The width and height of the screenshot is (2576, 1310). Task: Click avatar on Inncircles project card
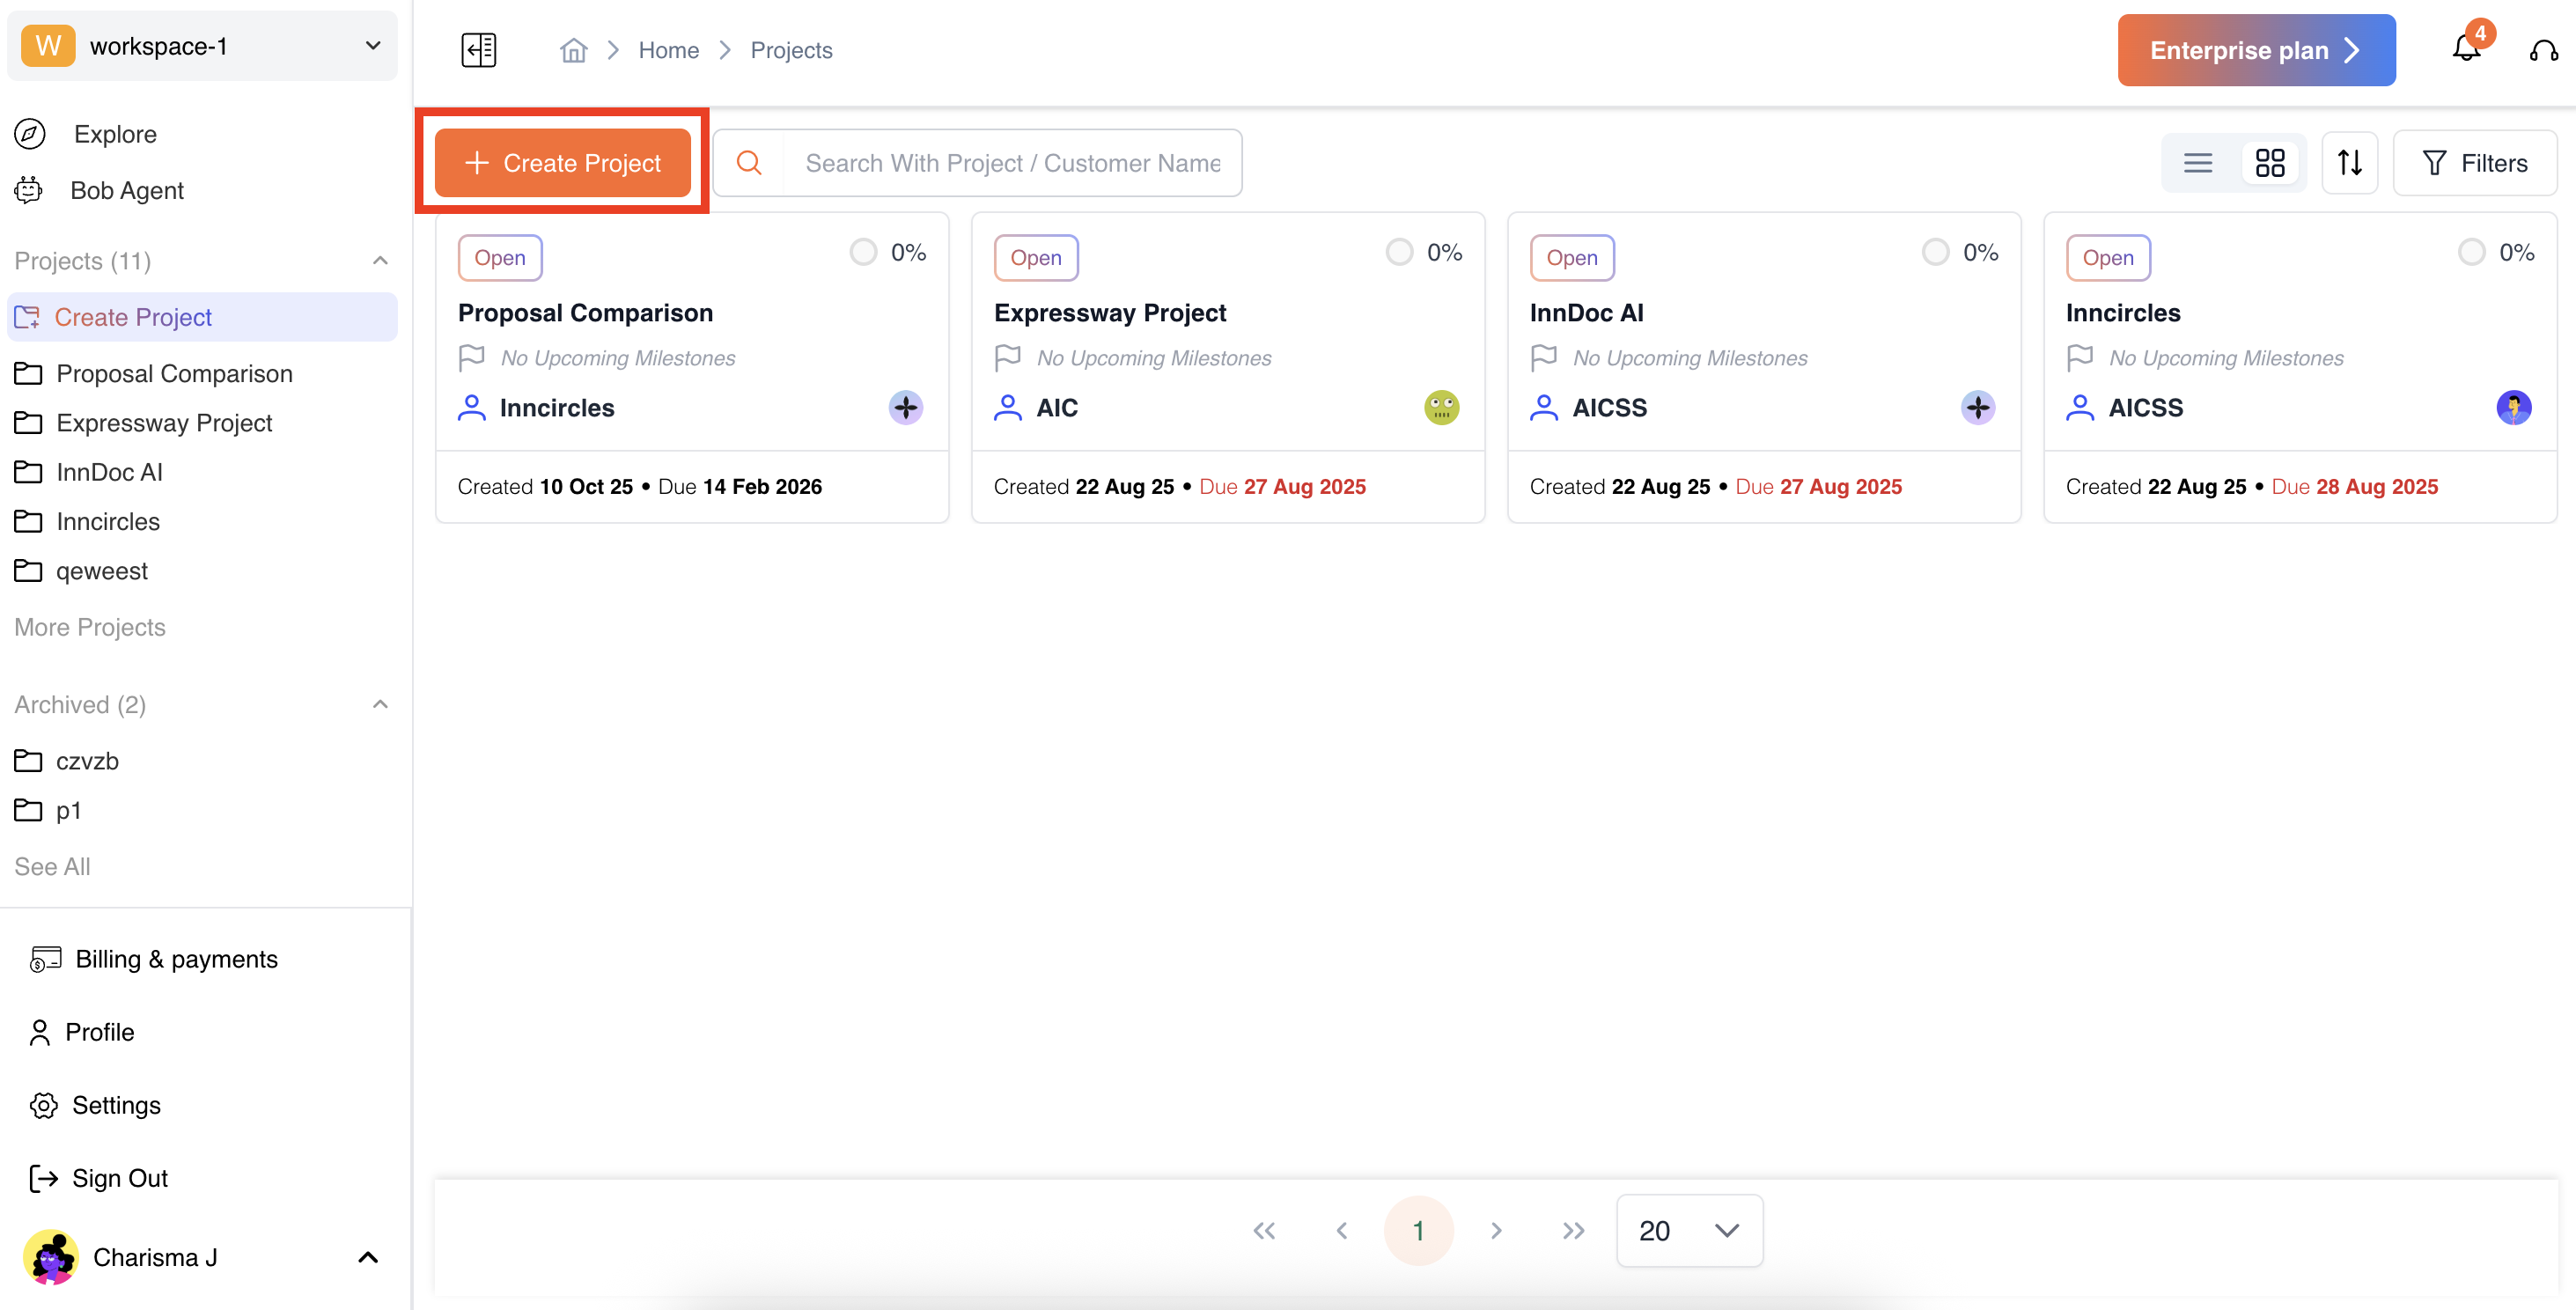point(2513,408)
